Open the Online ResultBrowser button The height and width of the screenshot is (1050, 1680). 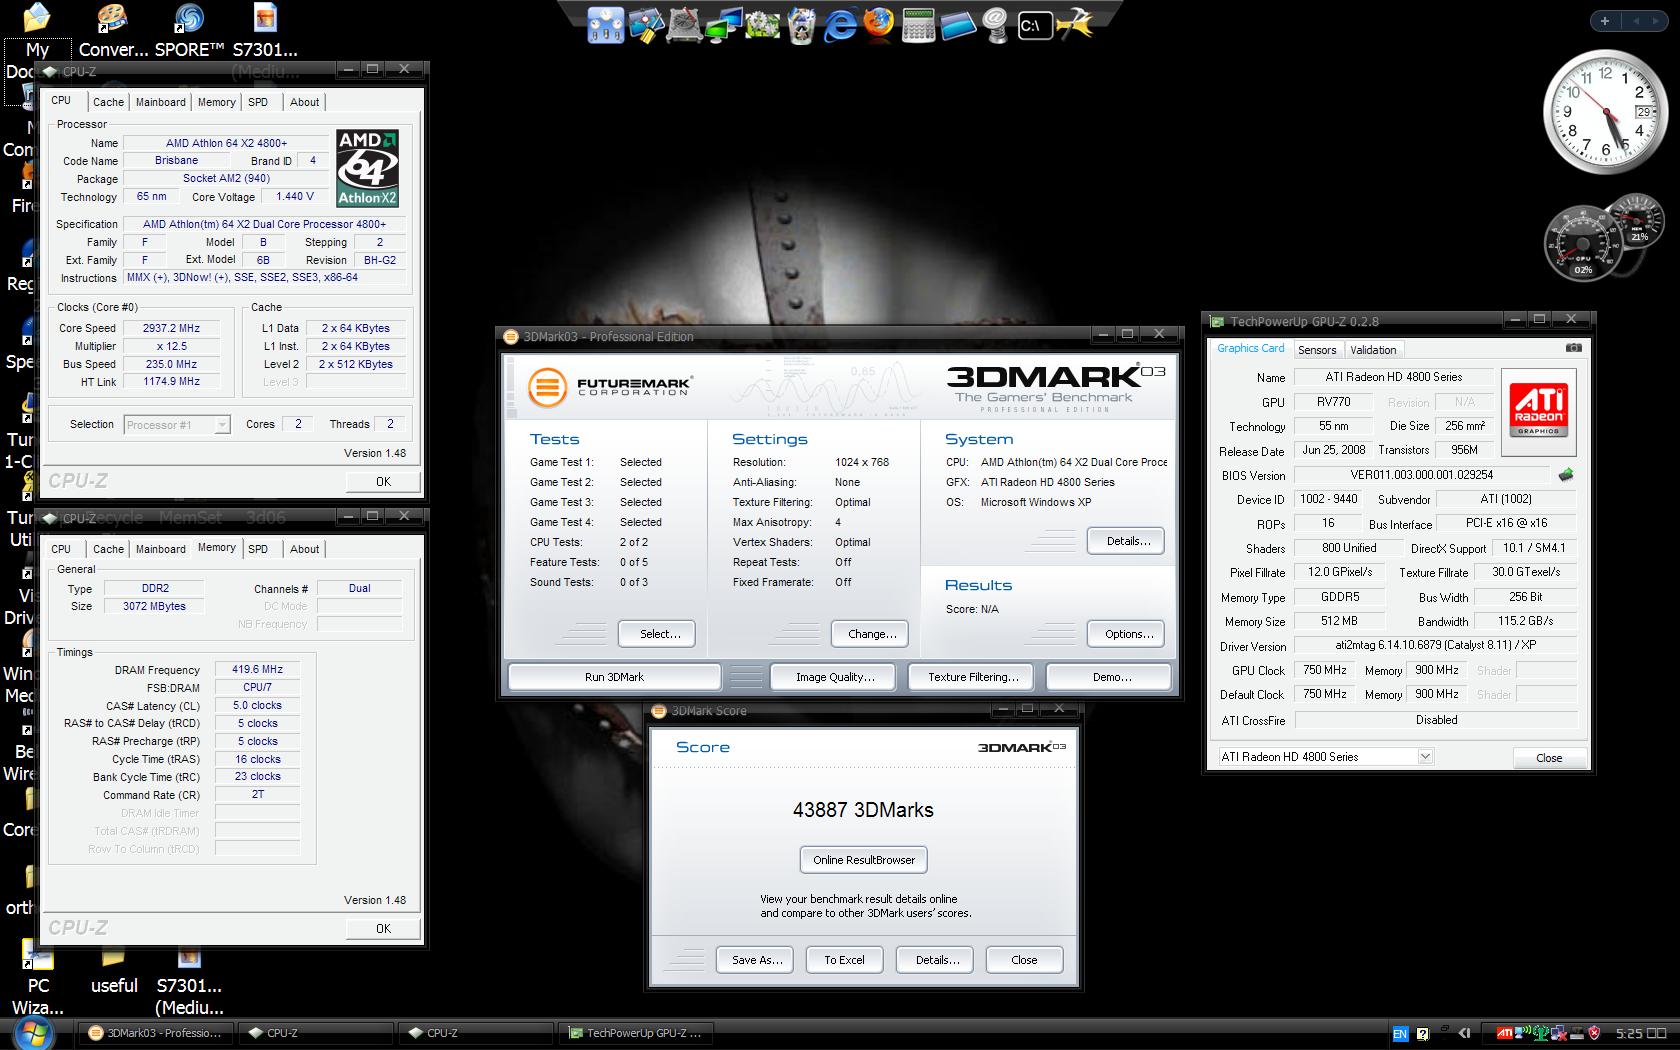864,860
